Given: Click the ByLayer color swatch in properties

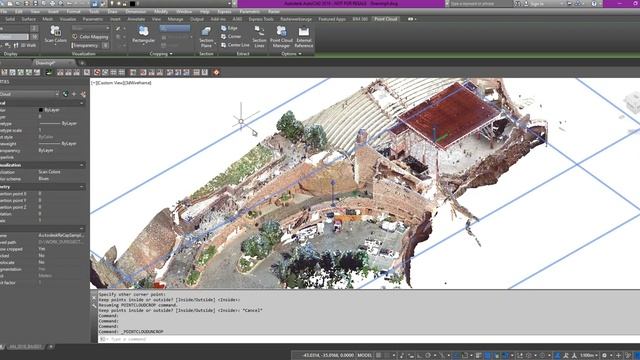Looking at the screenshot, I should click(x=41, y=110).
